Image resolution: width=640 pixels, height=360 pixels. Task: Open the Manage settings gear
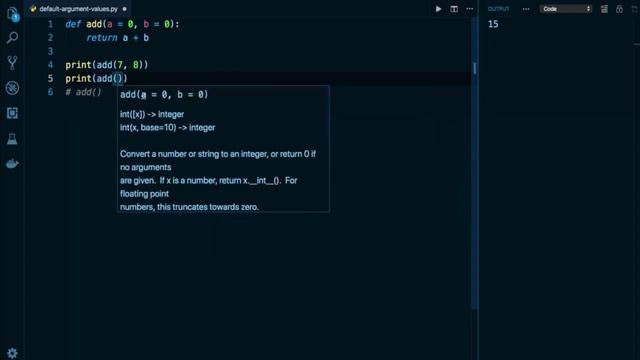tap(12, 353)
